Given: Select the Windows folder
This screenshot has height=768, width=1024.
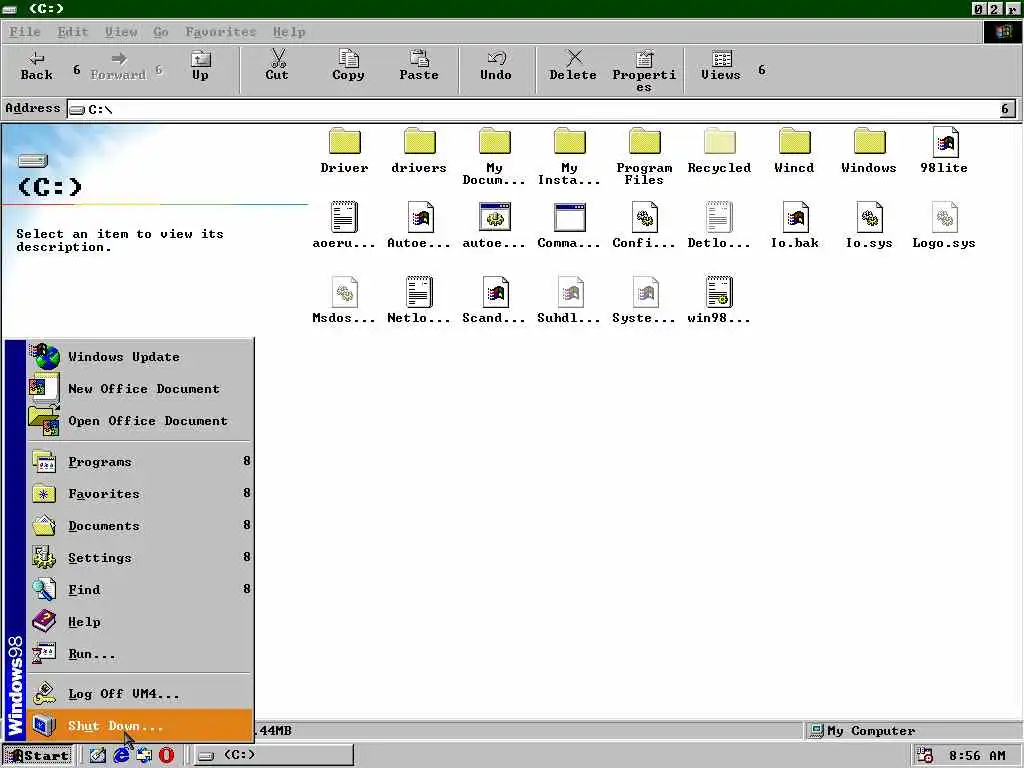Looking at the screenshot, I should tap(869, 151).
